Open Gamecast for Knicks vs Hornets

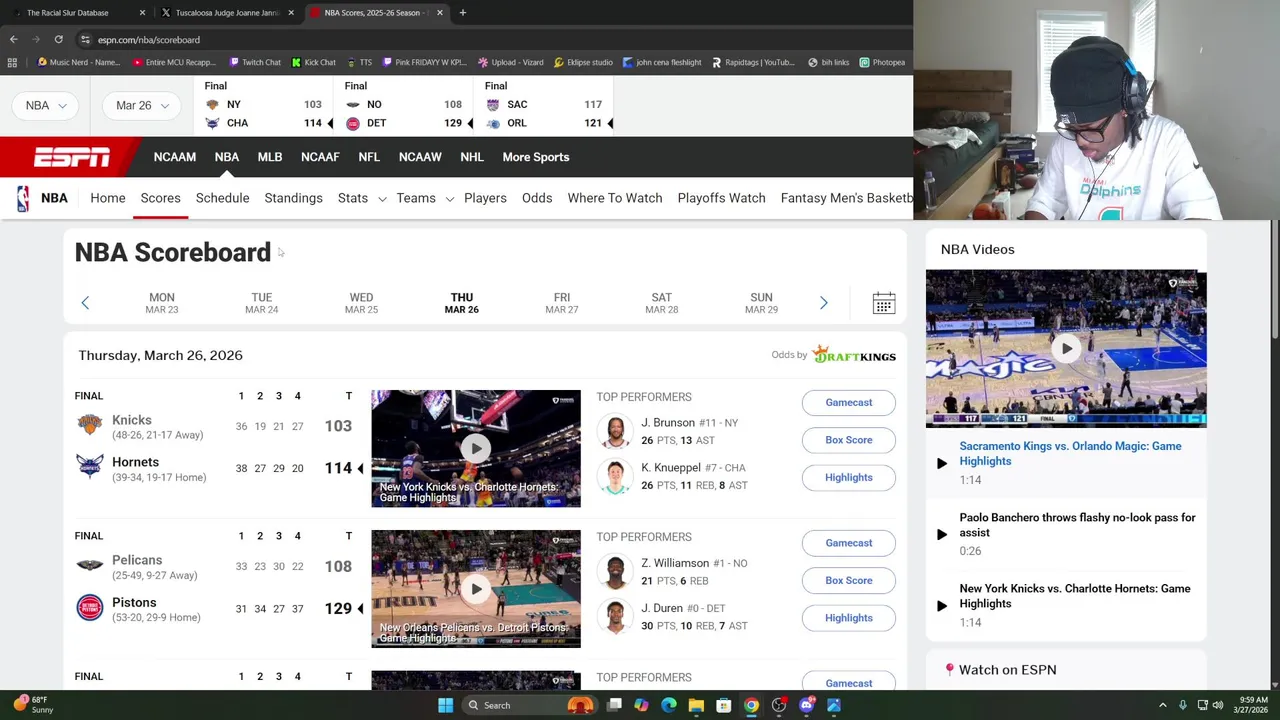pyautogui.click(x=848, y=402)
